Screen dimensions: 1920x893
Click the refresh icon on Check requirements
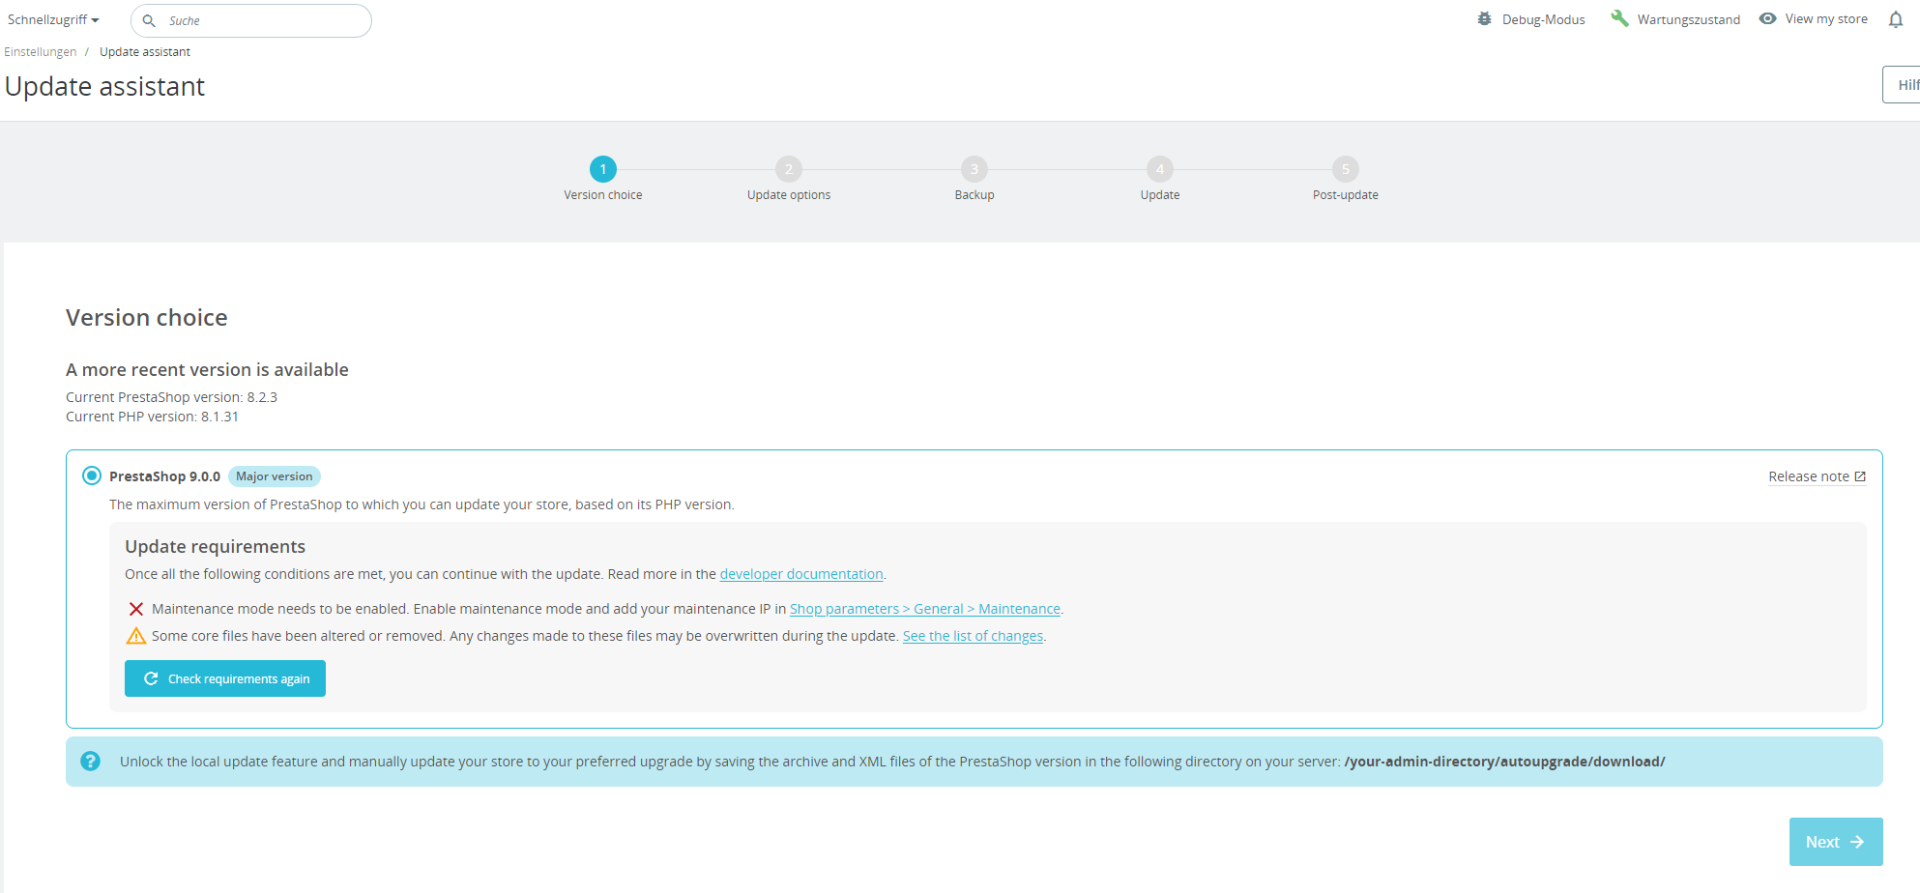tap(151, 678)
